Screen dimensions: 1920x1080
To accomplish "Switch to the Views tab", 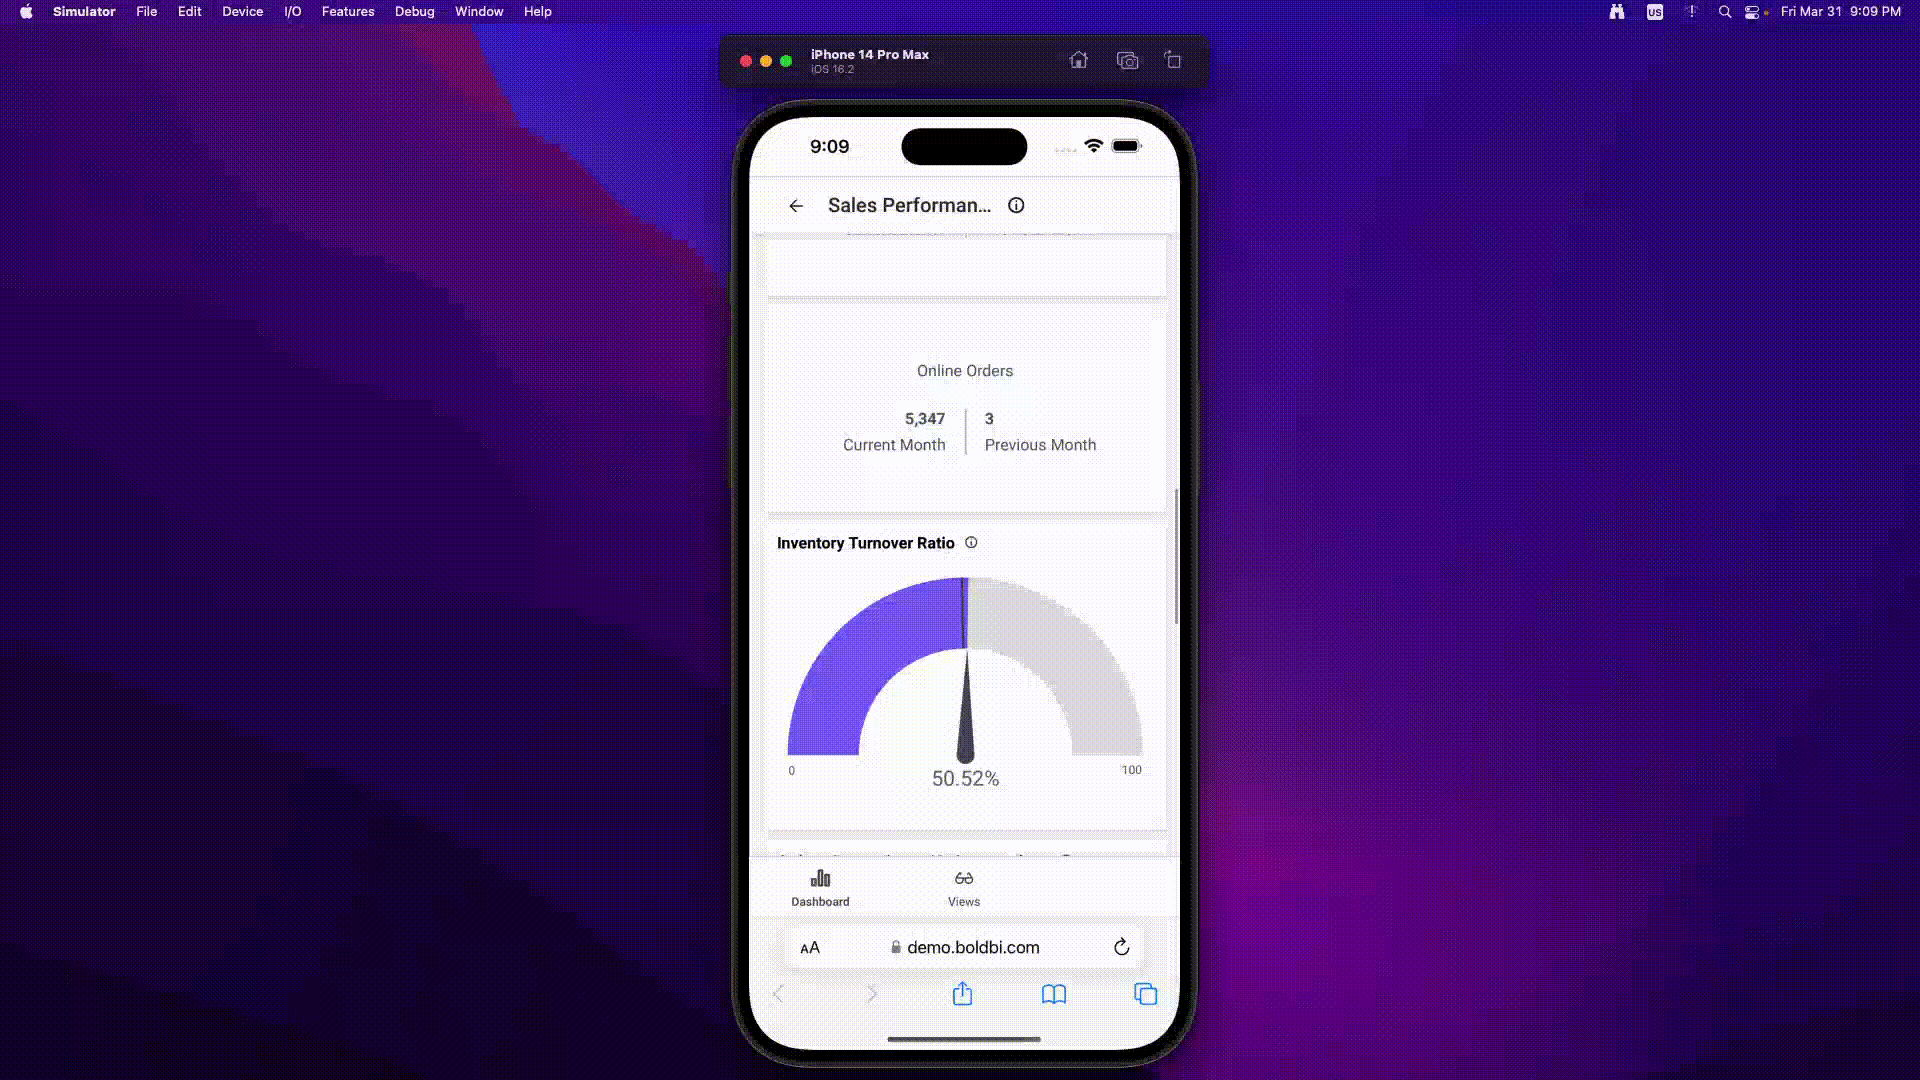I will pyautogui.click(x=964, y=887).
